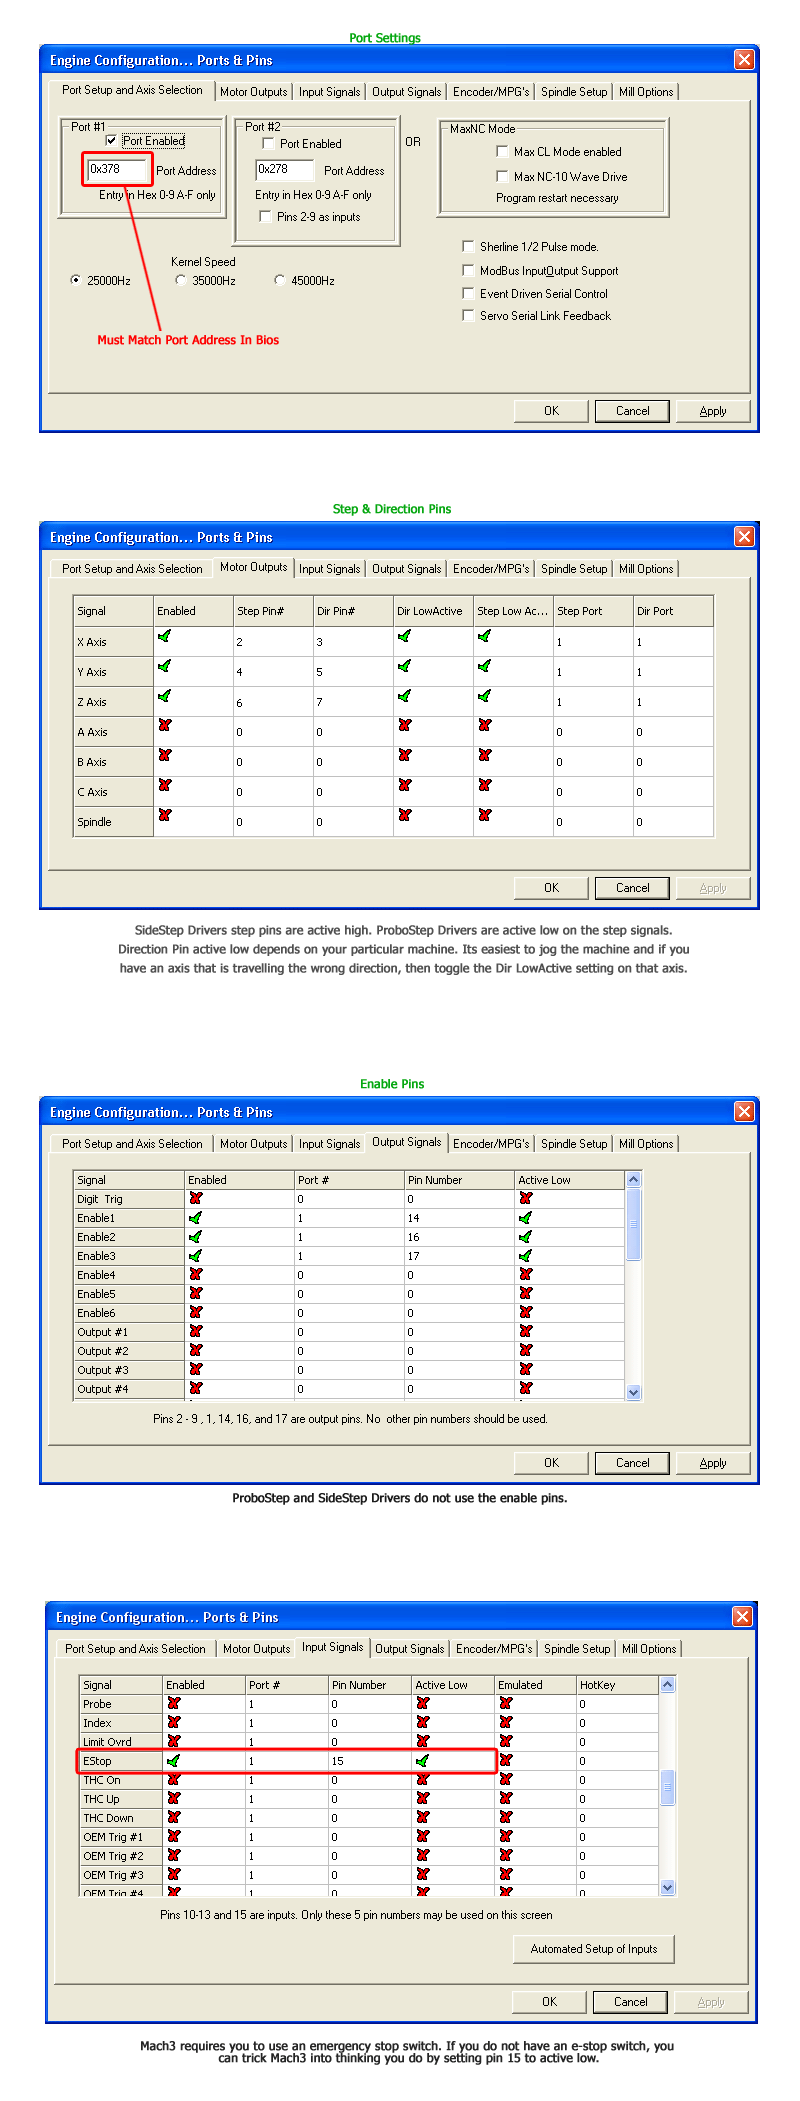Toggle EStop Emulated red X

click(506, 1761)
